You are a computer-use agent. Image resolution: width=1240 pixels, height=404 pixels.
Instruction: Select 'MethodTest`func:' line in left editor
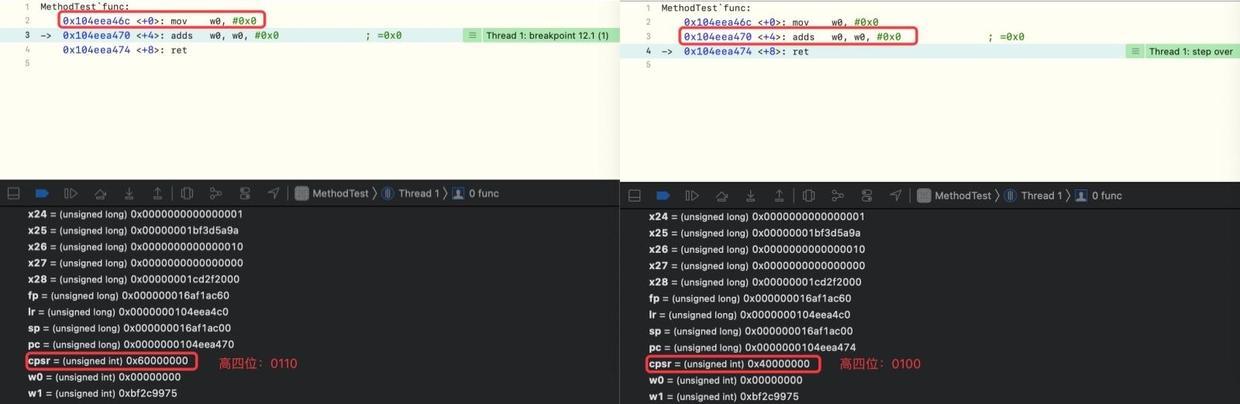point(85,7)
